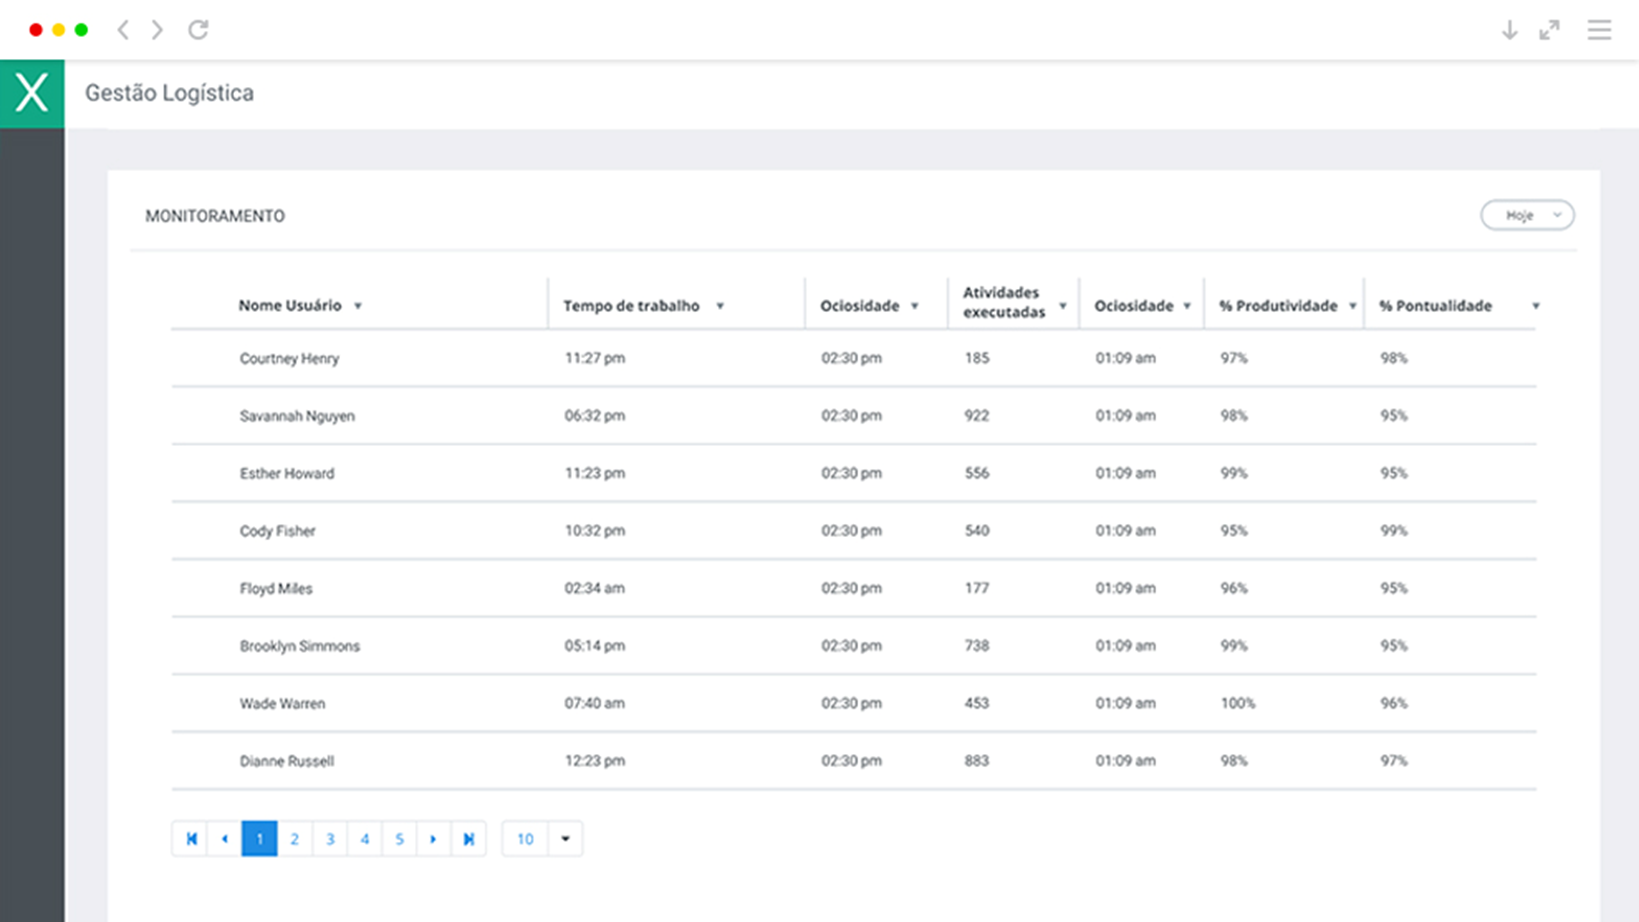Screen dimensions: 1639x922
Task: Click Atividades executadas column header
Action: click(1004, 302)
